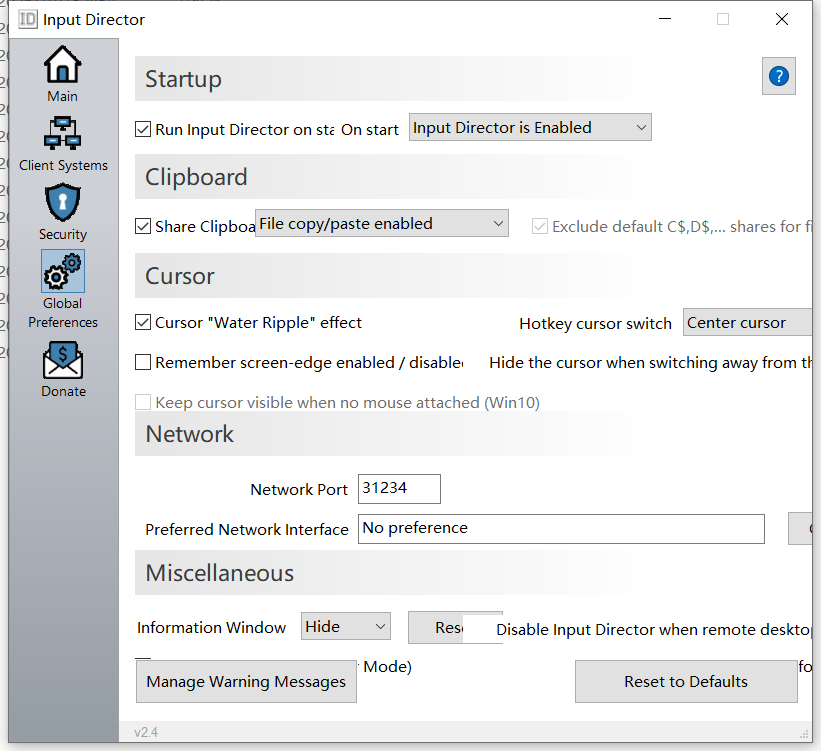Image resolution: width=821 pixels, height=751 pixels.
Task: Open the Input Director is Enabled dropdown
Action: [x=530, y=127]
